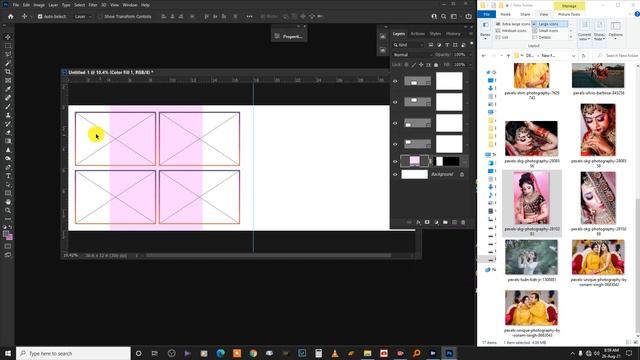Select the Lasso tool
The image size is (640, 360).
pyautogui.click(x=8, y=54)
